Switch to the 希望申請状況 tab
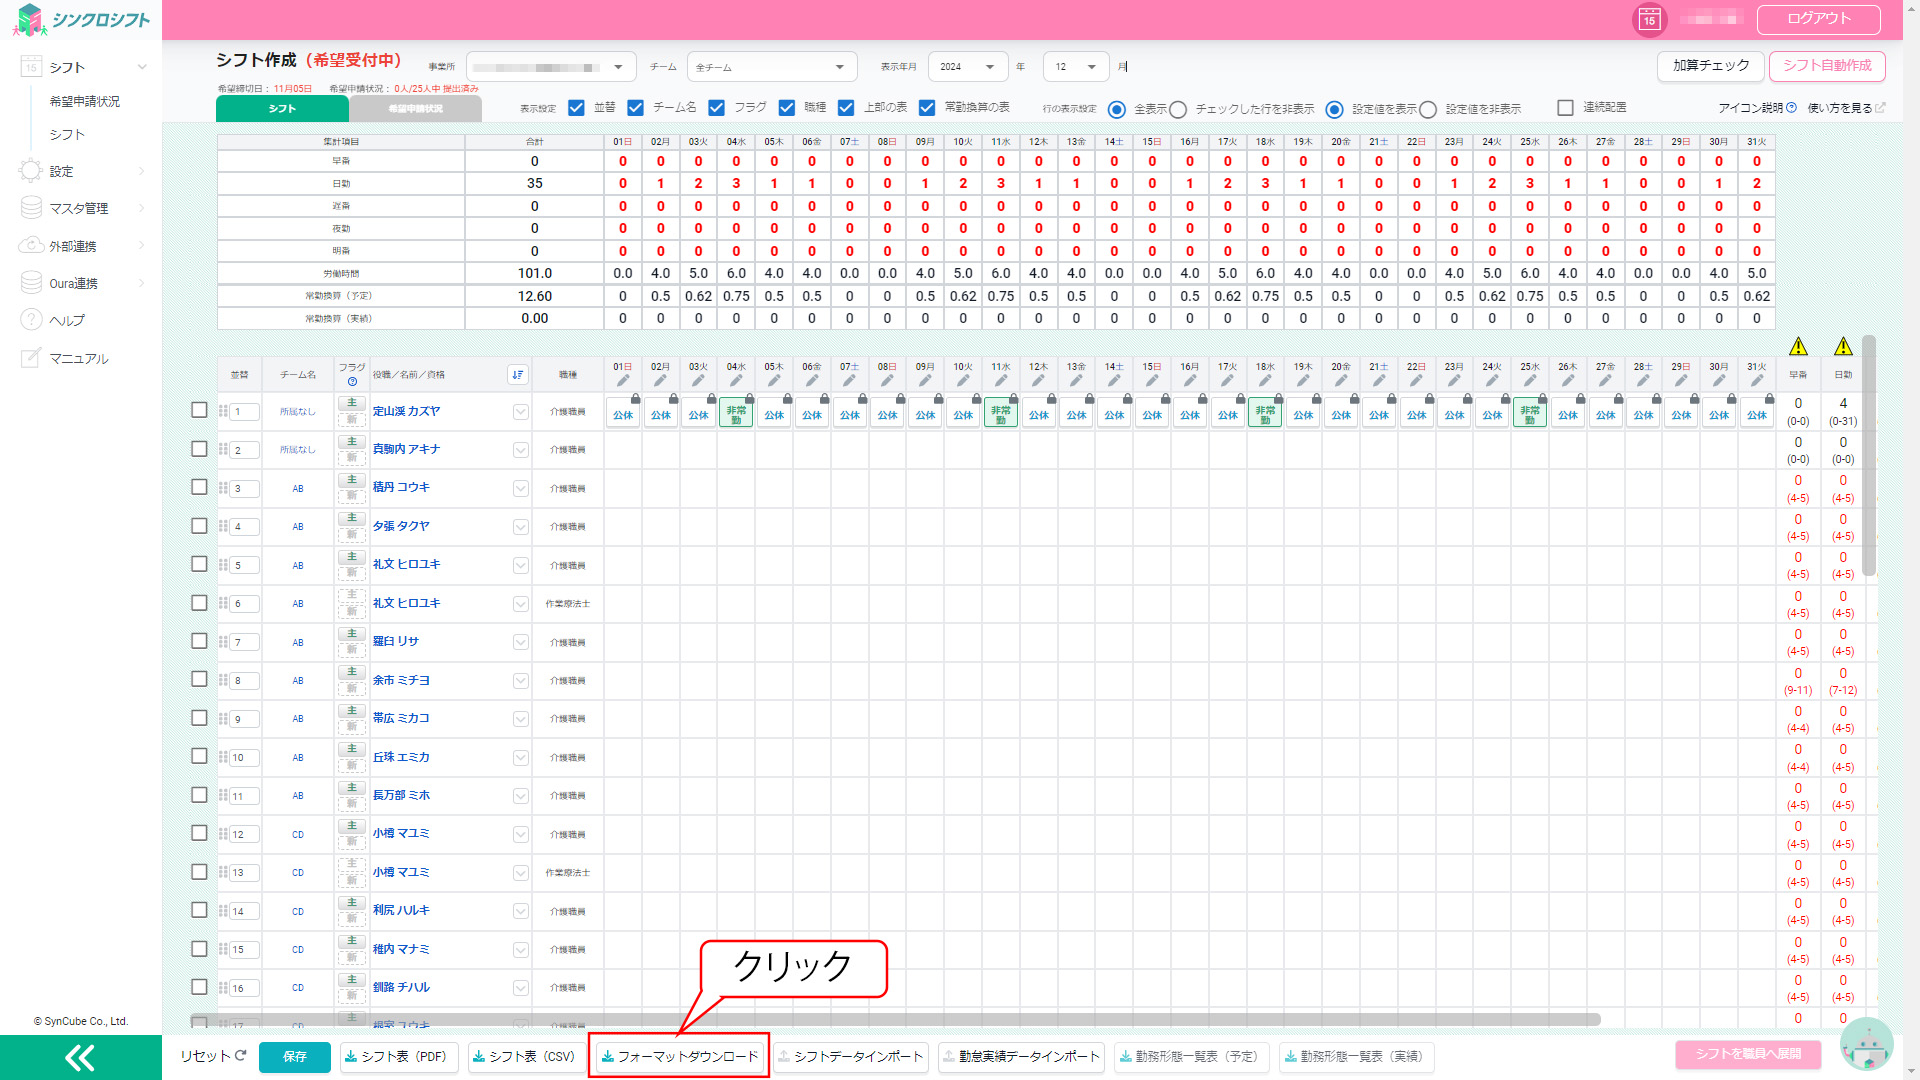The height and width of the screenshot is (1080, 1920). click(x=415, y=109)
